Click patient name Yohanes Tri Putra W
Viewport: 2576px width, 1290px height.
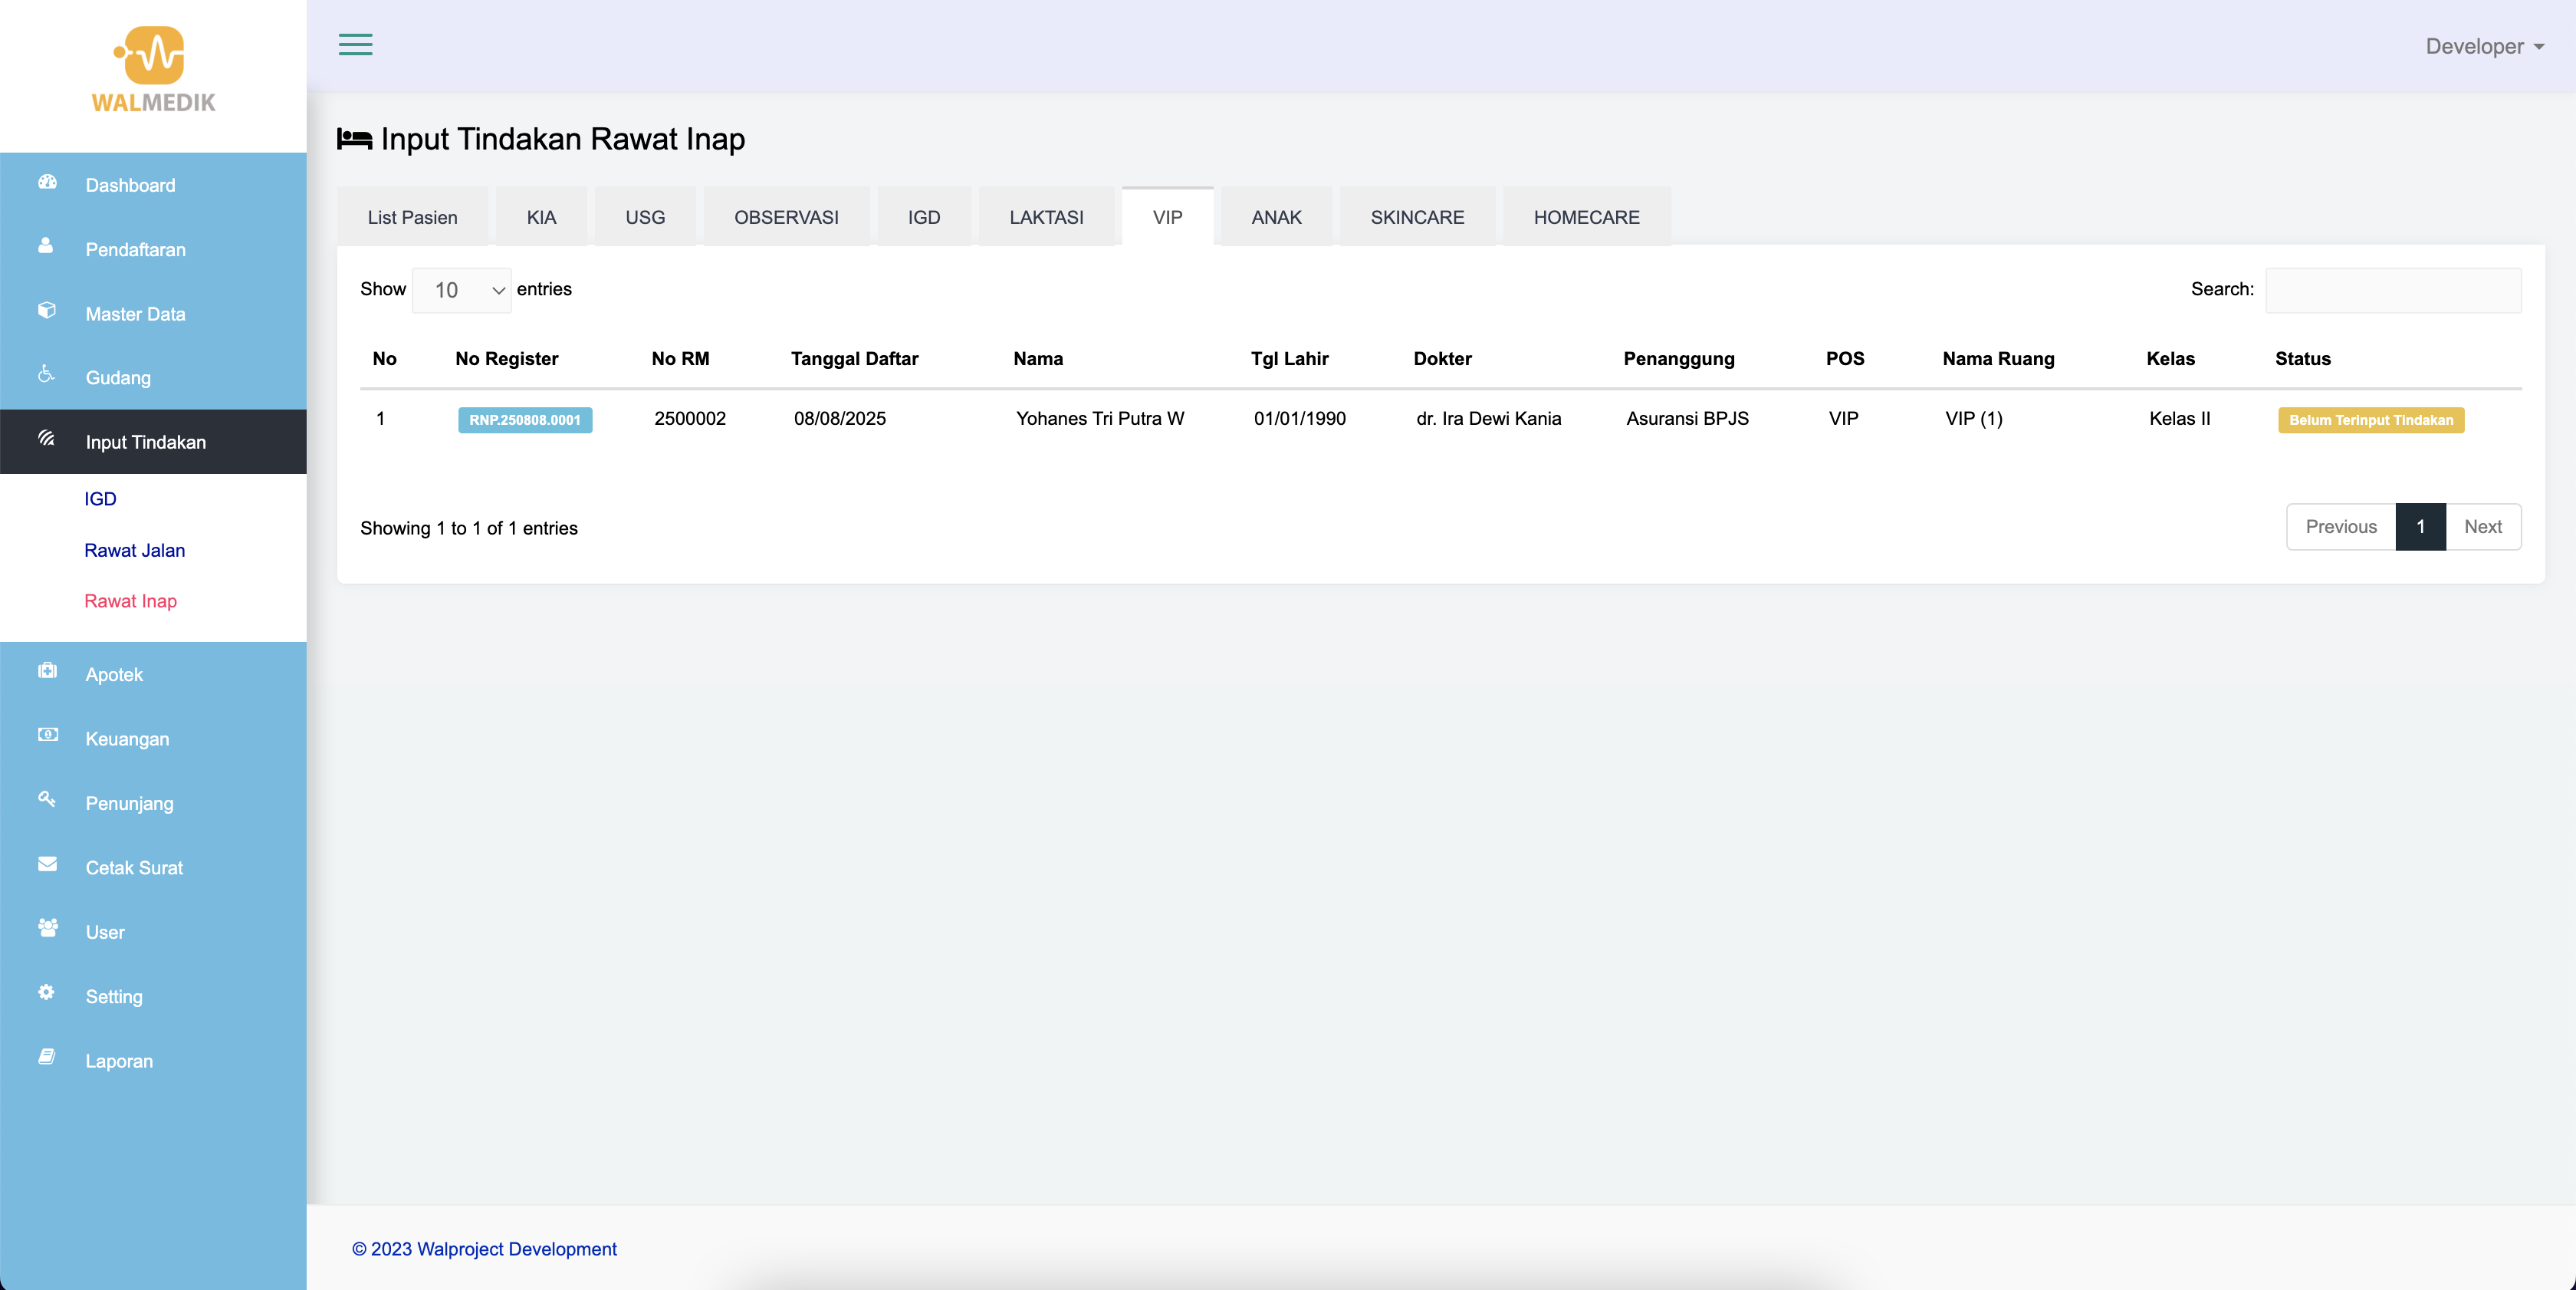[x=1100, y=419]
